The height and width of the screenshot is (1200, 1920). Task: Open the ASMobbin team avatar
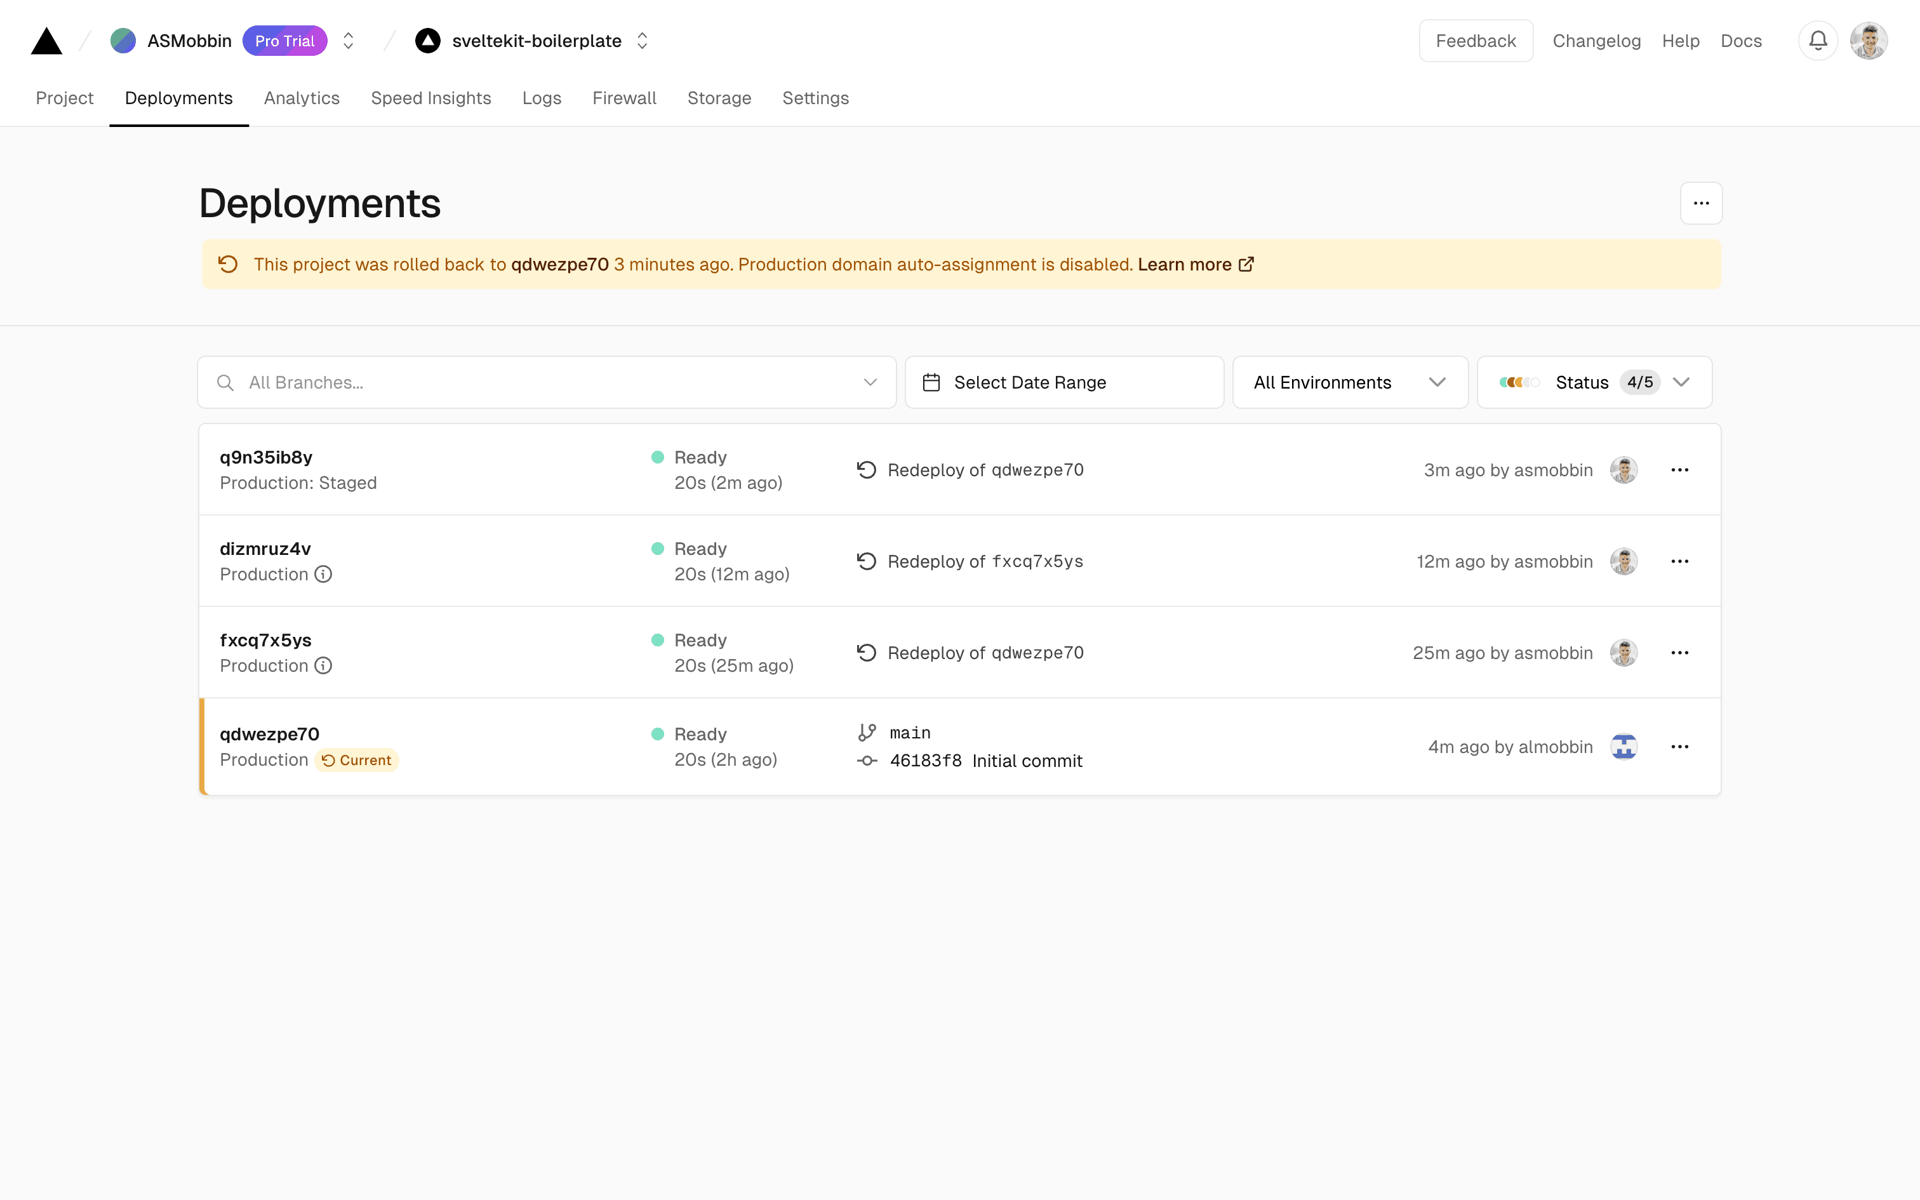pyautogui.click(x=123, y=41)
